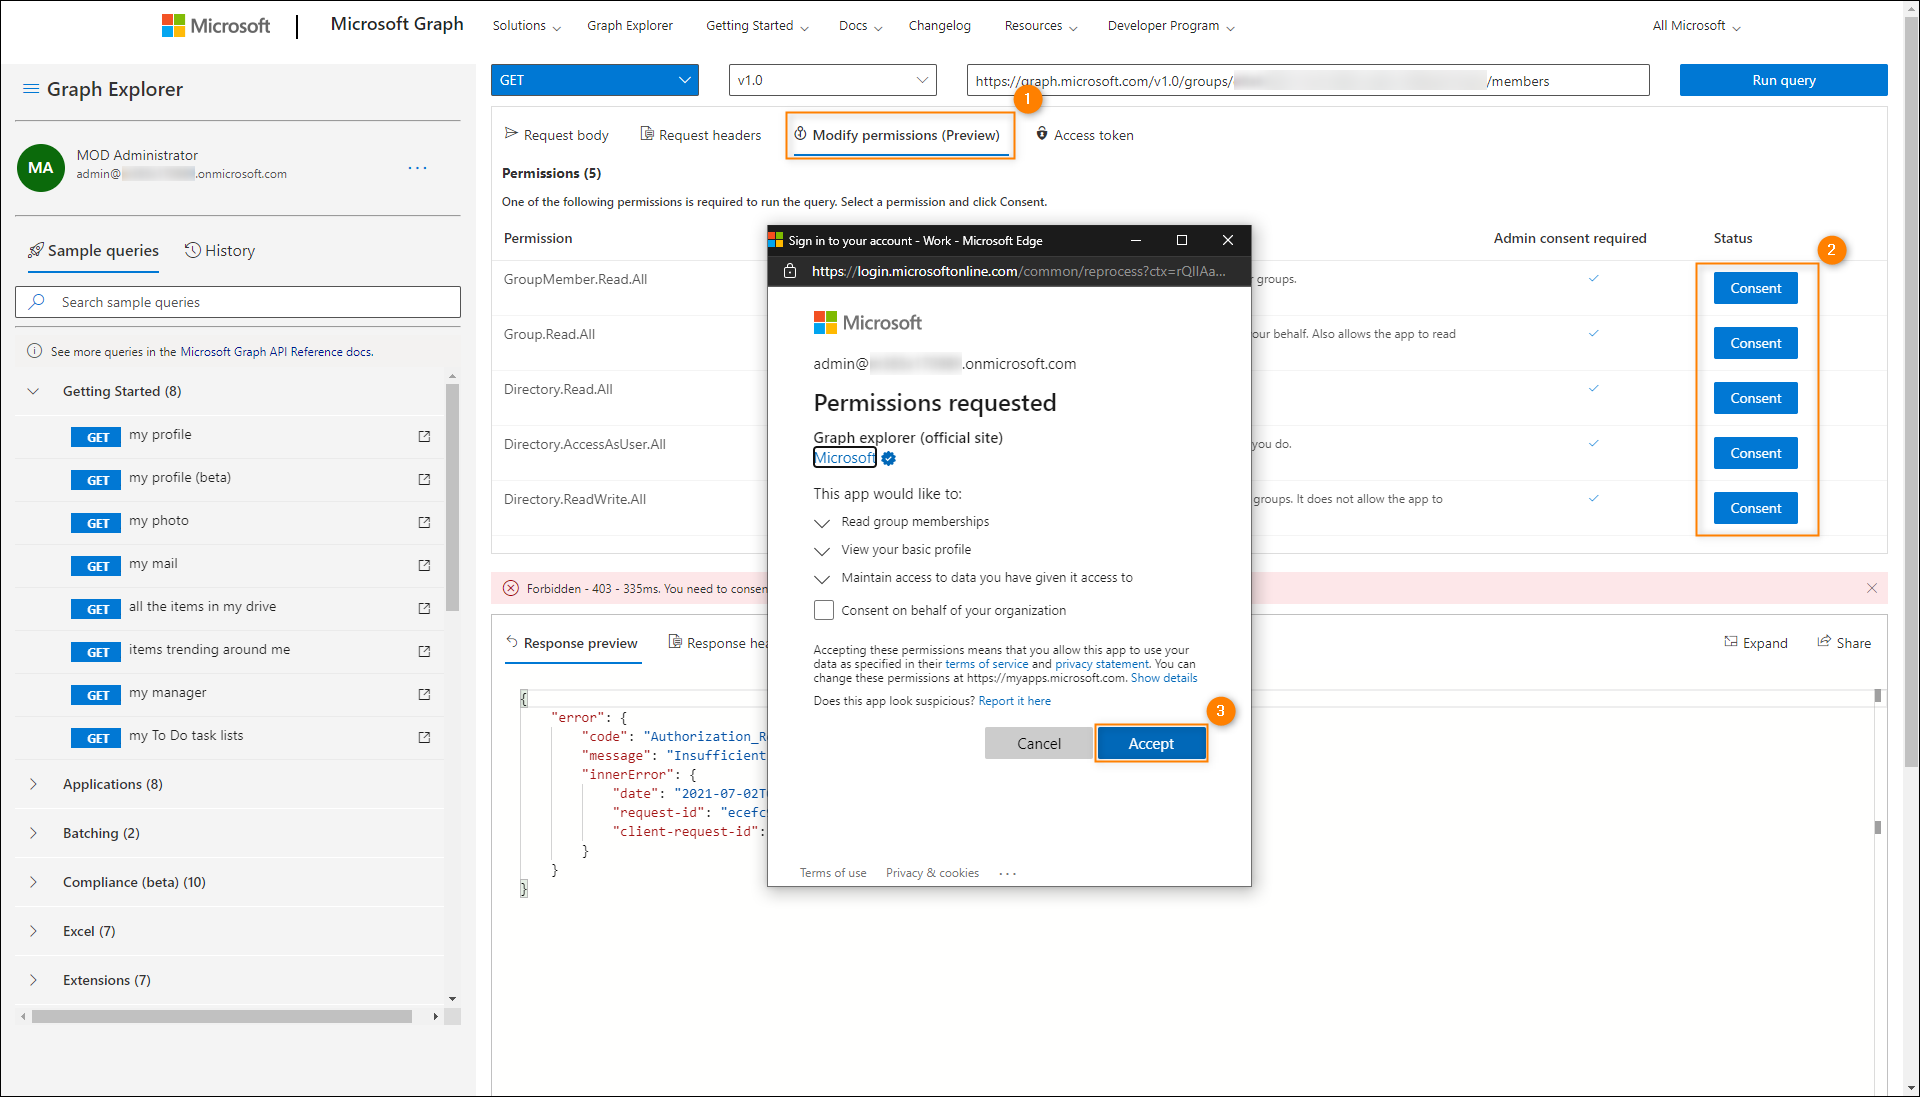Expand Maintain access to data permission details
Screen dimensions: 1920x1097
[822, 579]
